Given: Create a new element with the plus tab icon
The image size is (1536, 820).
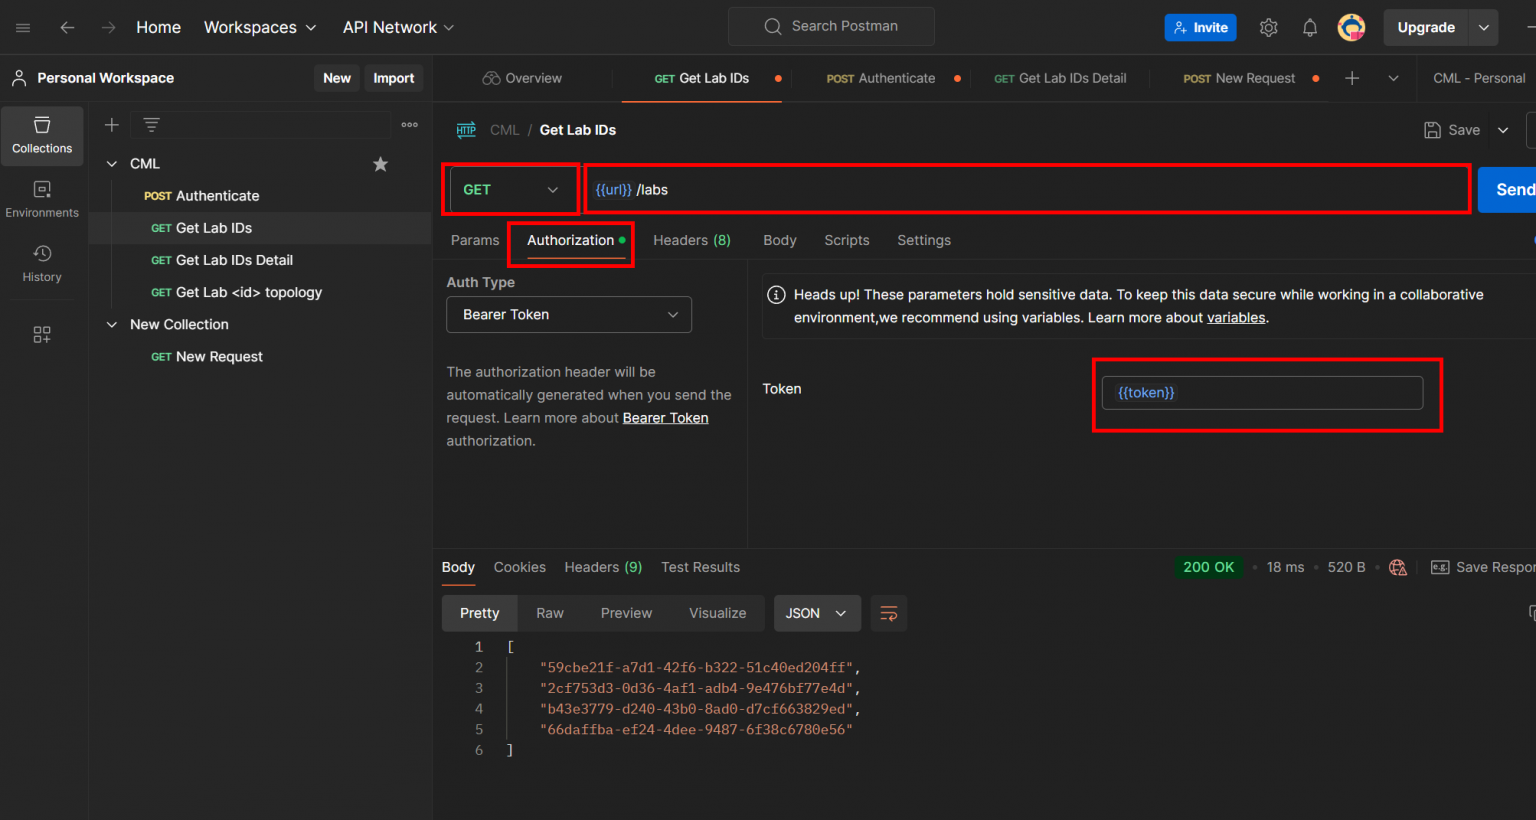Looking at the screenshot, I should click(1352, 77).
